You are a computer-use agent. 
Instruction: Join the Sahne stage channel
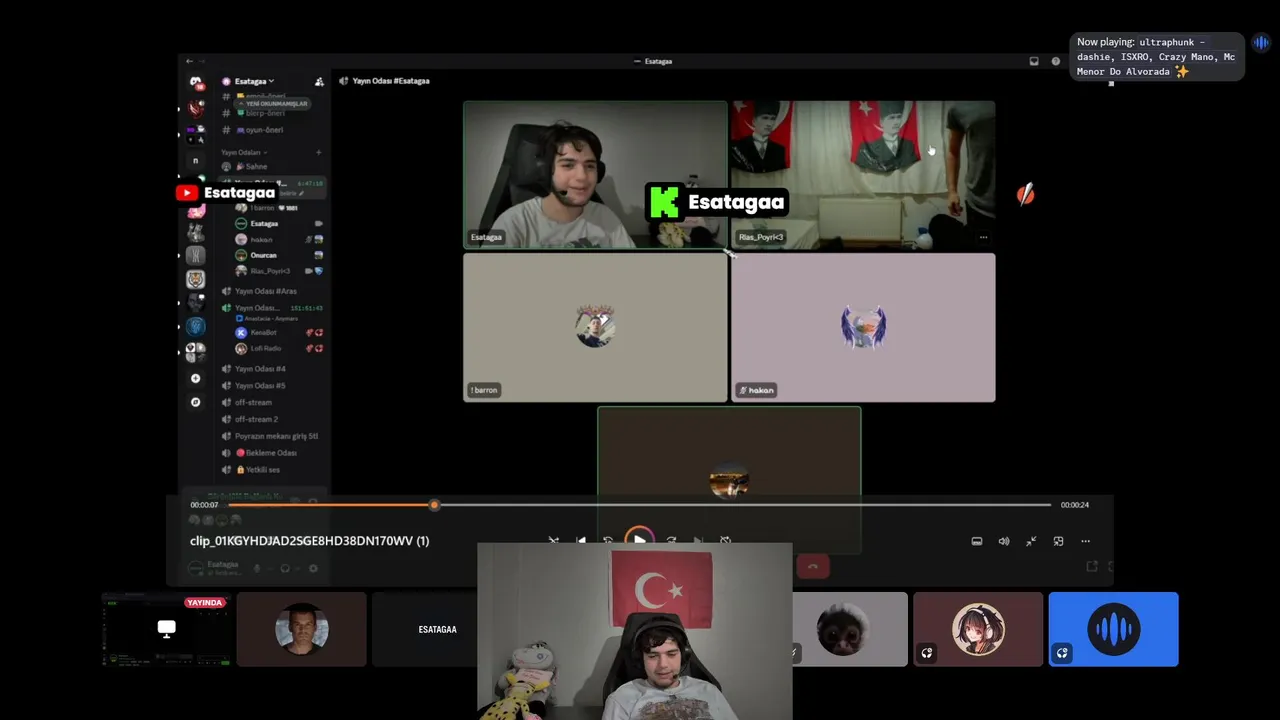coord(256,166)
